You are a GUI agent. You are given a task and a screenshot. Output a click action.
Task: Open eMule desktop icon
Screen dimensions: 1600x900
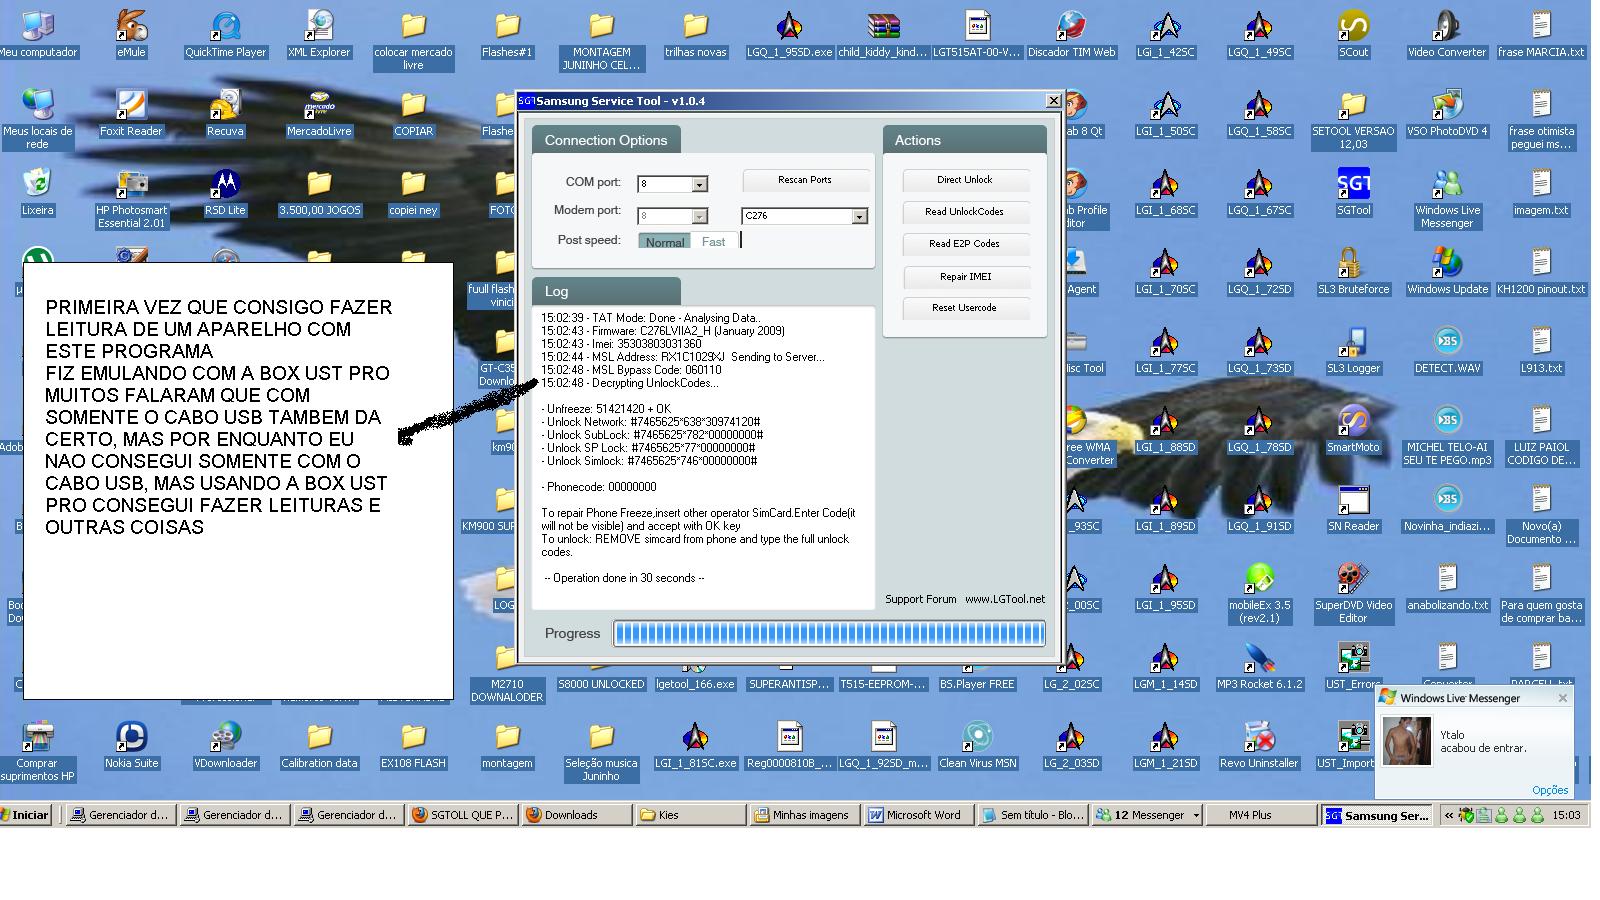pos(131,34)
